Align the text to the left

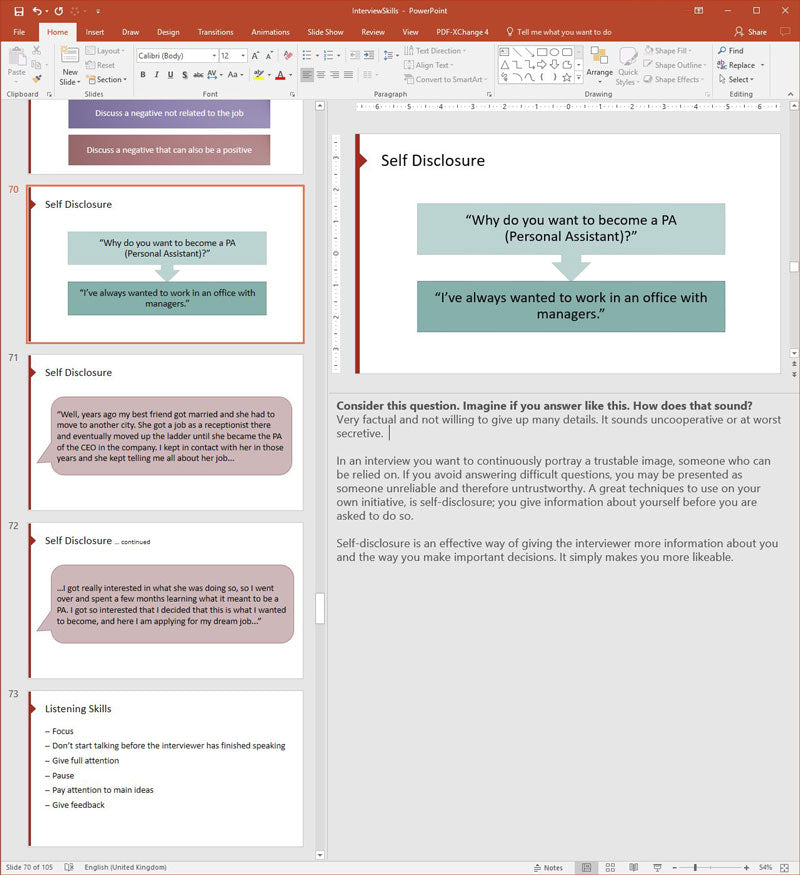(x=307, y=74)
